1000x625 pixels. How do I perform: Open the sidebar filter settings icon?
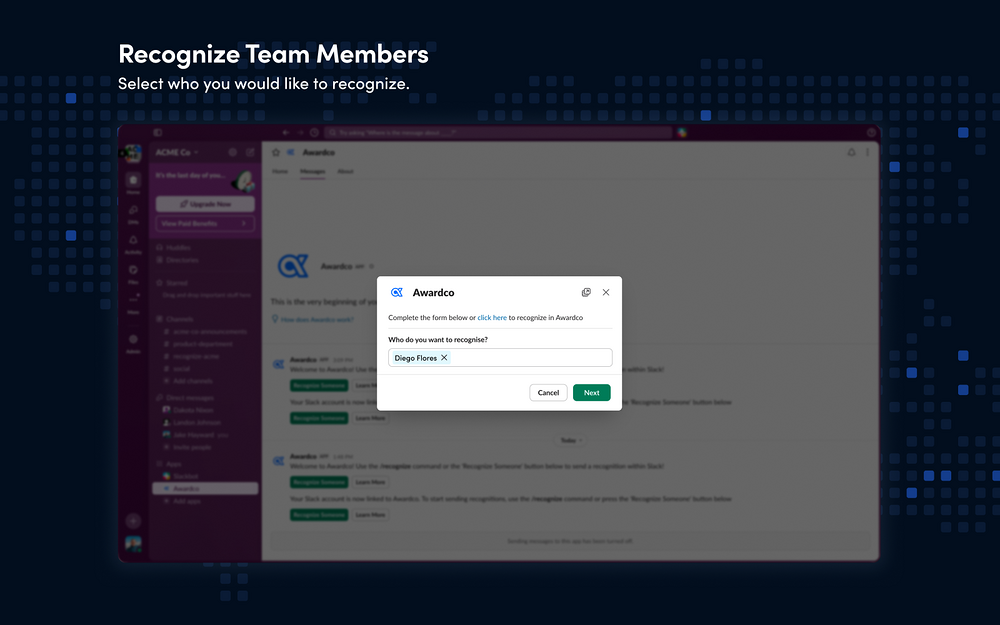click(x=233, y=152)
